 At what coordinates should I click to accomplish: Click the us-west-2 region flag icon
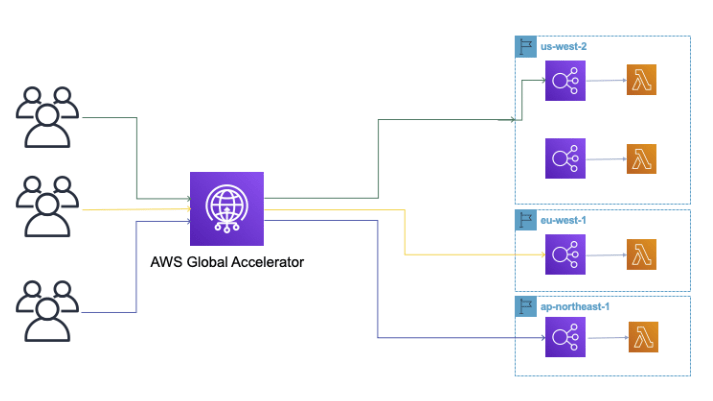526,46
